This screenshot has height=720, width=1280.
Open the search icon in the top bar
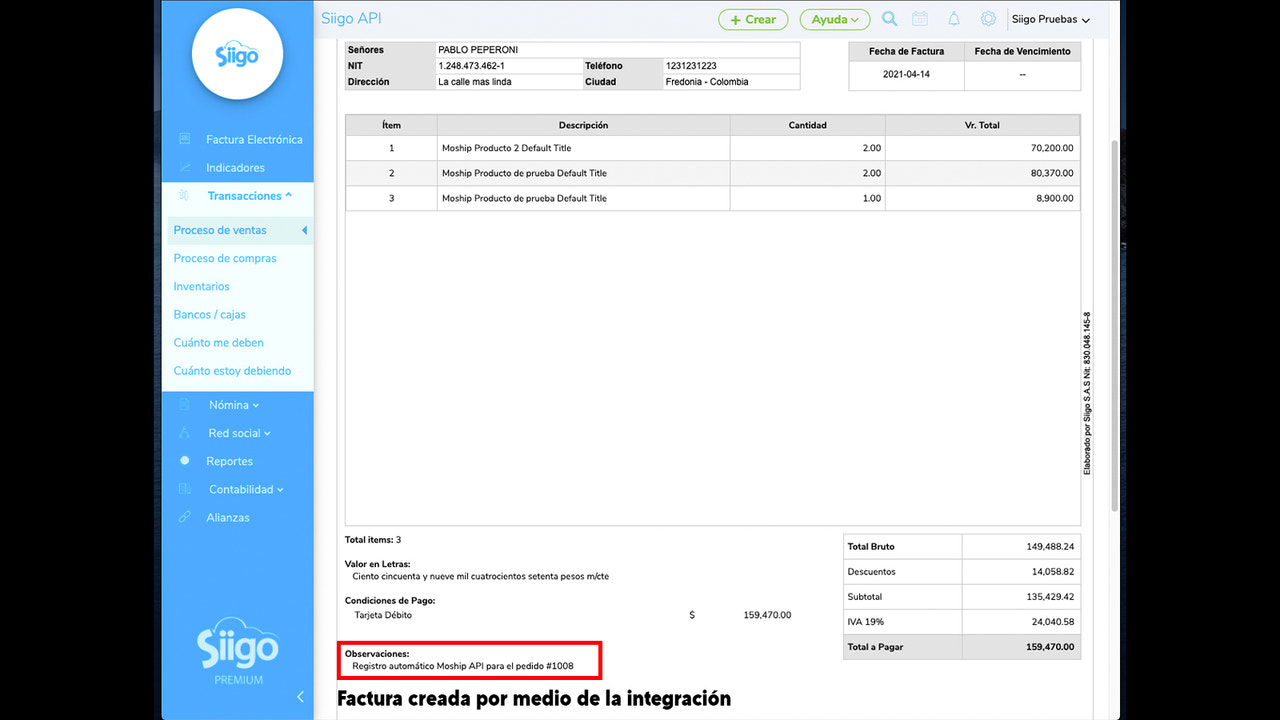889,18
